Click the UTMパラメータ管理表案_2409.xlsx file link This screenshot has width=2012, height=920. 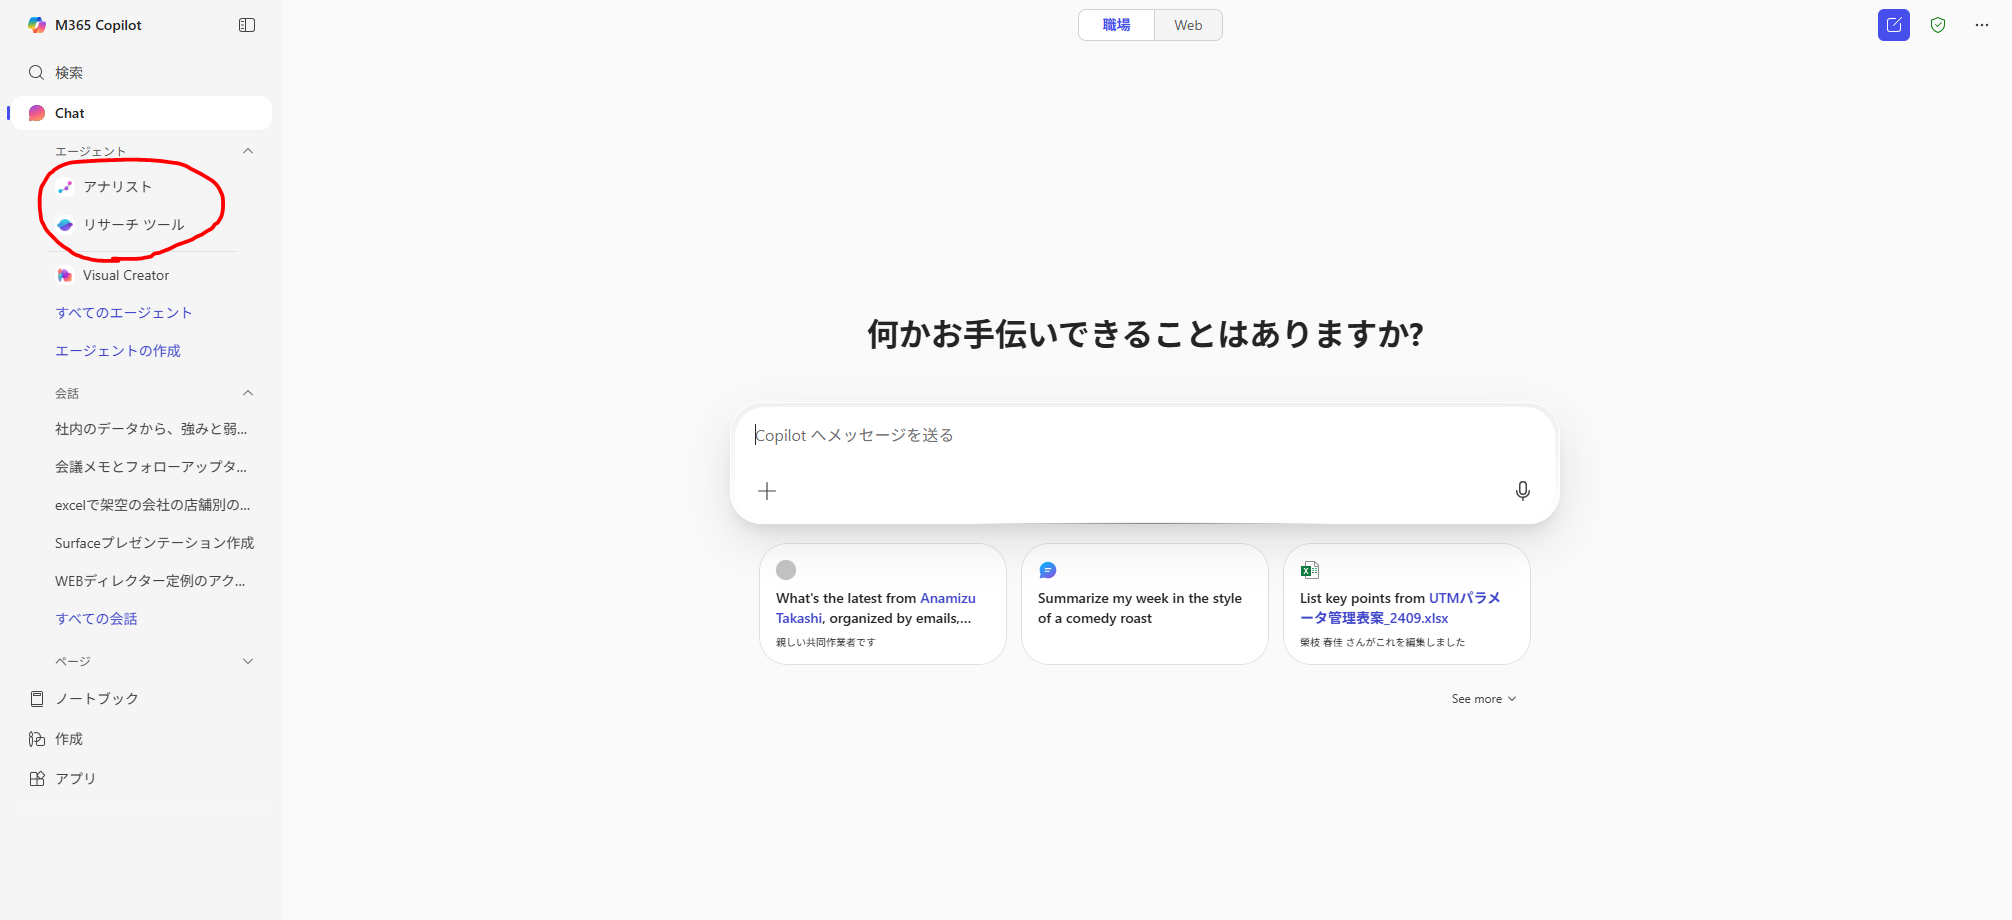[x=1400, y=608]
